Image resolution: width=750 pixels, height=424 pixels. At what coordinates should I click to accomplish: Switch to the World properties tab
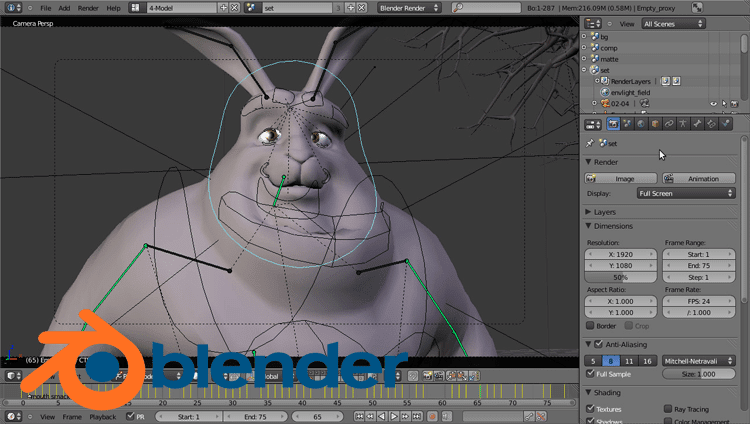click(641, 124)
